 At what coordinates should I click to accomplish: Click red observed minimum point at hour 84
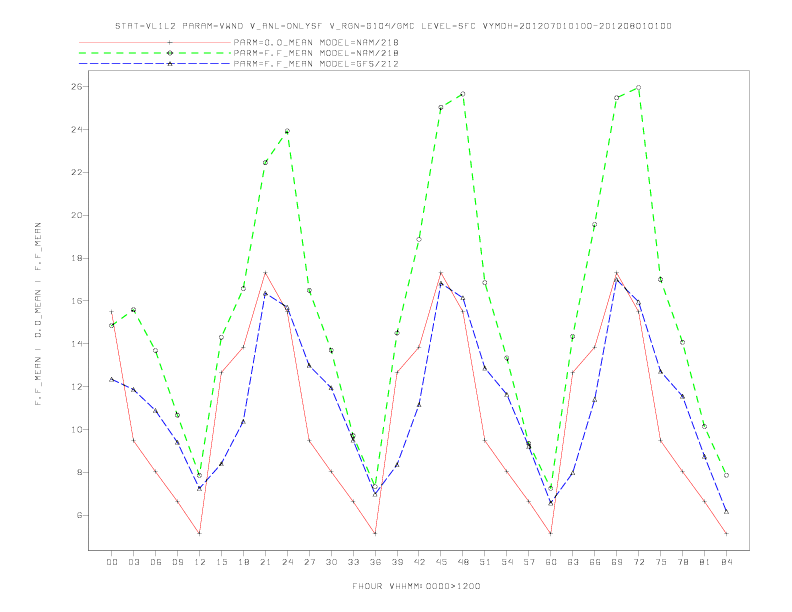726,533
